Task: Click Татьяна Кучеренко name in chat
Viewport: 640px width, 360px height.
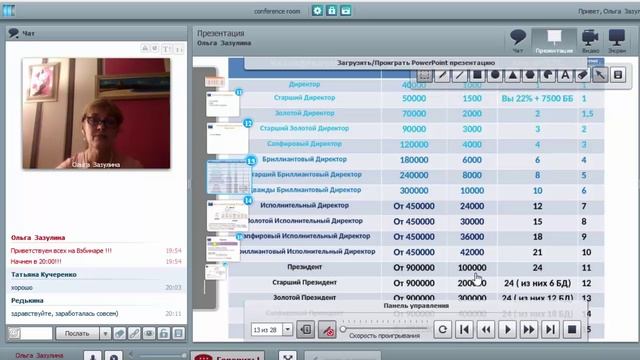Action: 44,275
